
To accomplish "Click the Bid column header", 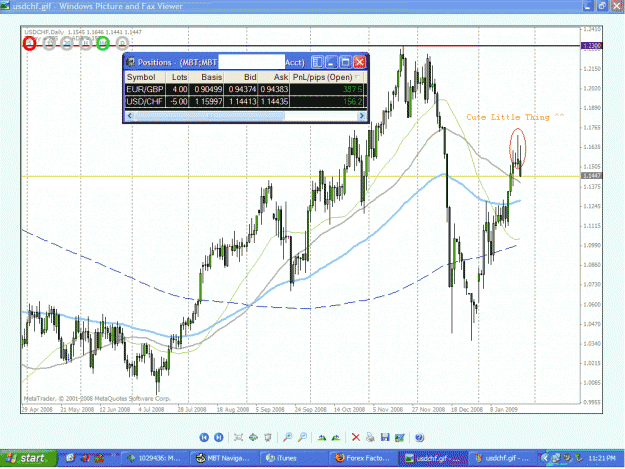I will click(241, 77).
